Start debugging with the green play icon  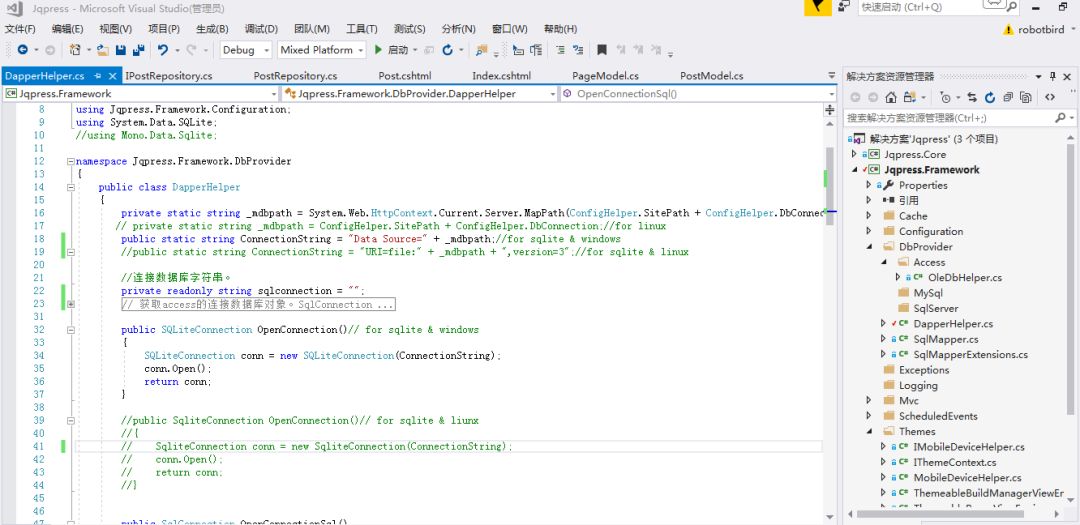(378, 50)
